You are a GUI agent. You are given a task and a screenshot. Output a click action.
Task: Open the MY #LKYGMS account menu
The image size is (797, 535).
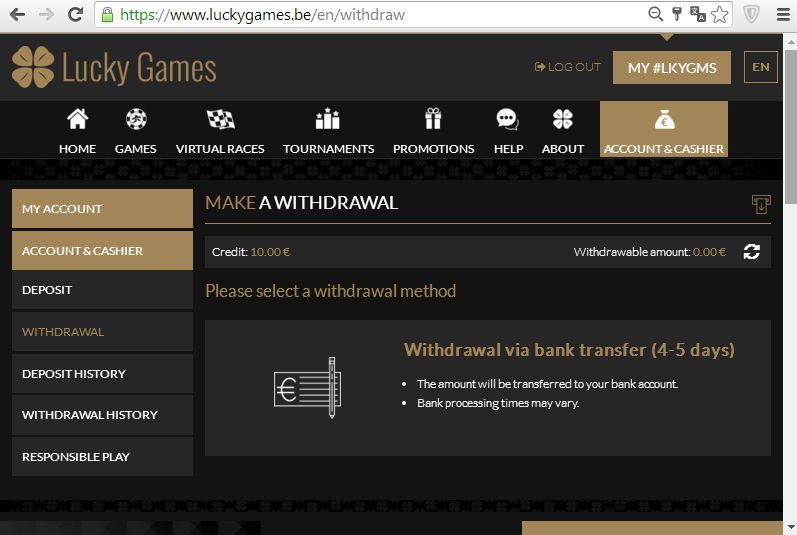[671, 67]
